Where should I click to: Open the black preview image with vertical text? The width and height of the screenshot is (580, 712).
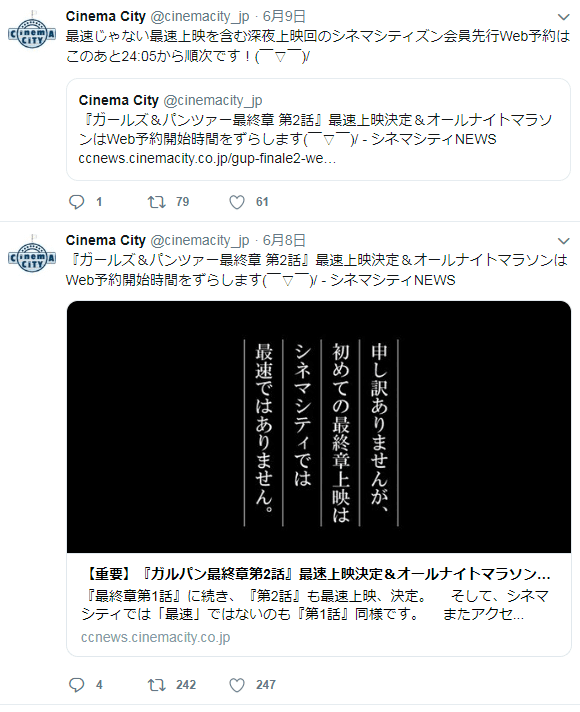[x=319, y=427]
